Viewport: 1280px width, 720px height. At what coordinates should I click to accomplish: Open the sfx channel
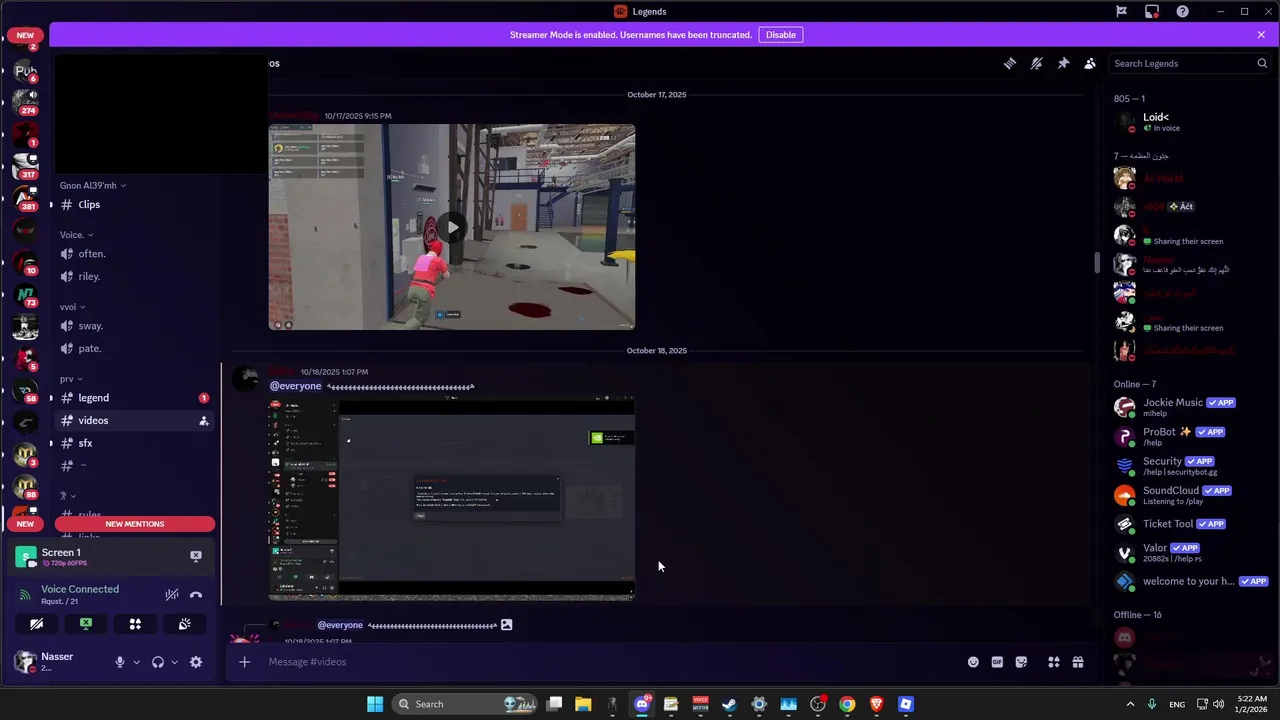(135, 443)
